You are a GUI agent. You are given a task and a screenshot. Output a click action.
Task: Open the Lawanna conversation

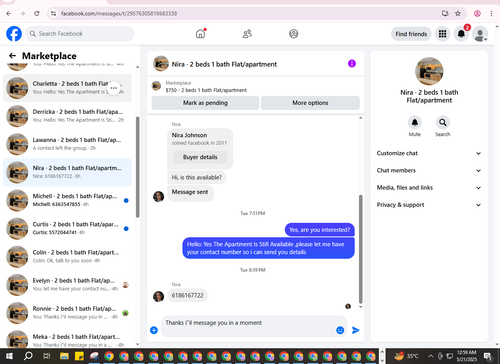click(67, 144)
